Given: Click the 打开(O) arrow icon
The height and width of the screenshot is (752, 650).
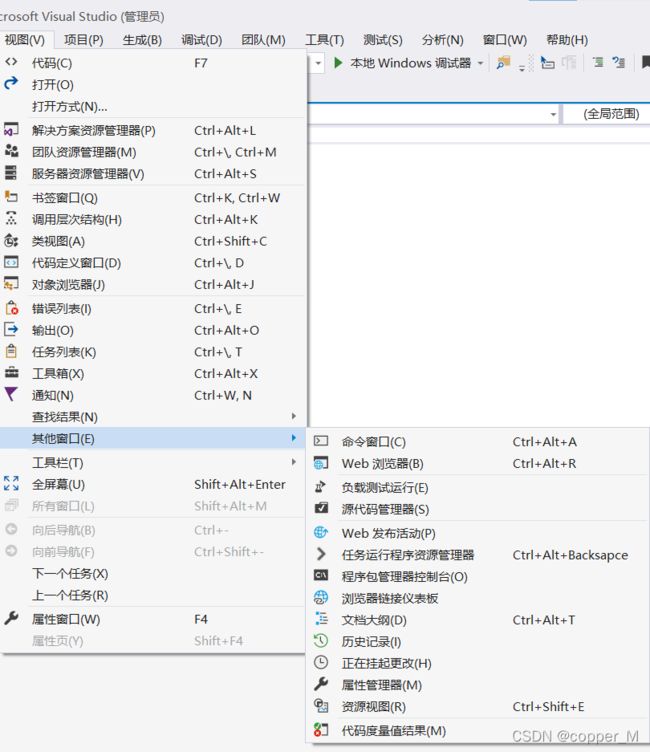Looking at the screenshot, I should click(x=11, y=84).
